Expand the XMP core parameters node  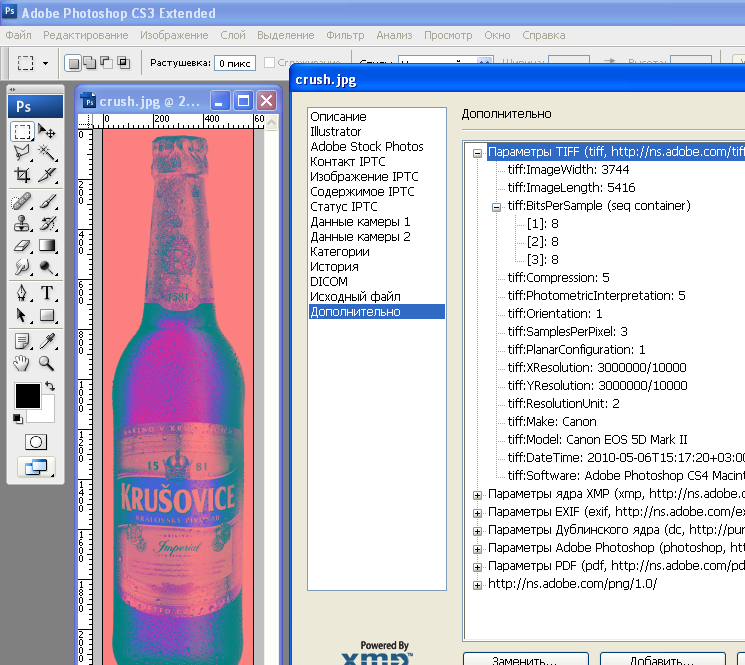click(478, 495)
